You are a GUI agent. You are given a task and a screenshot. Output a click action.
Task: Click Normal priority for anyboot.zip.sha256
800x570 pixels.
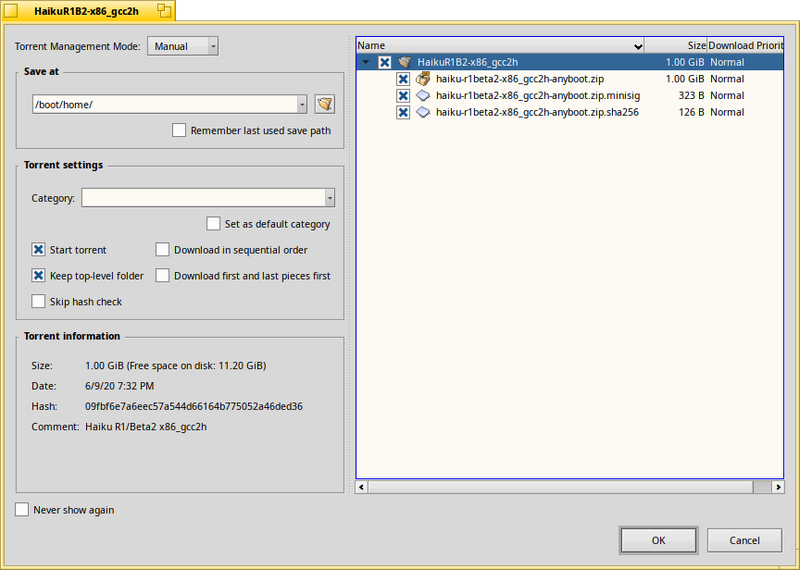pyautogui.click(x=727, y=112)
